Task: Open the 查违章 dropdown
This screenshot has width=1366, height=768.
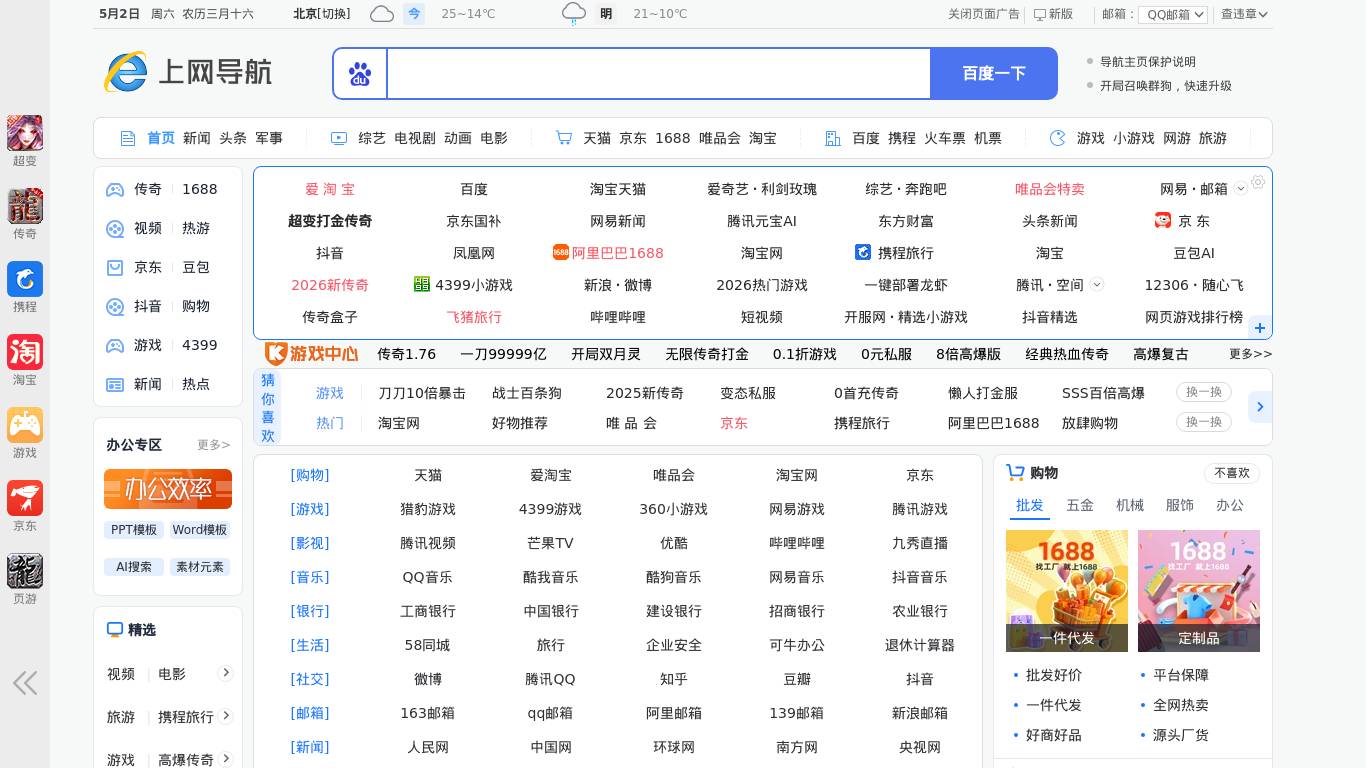Action: point(1244,14)
